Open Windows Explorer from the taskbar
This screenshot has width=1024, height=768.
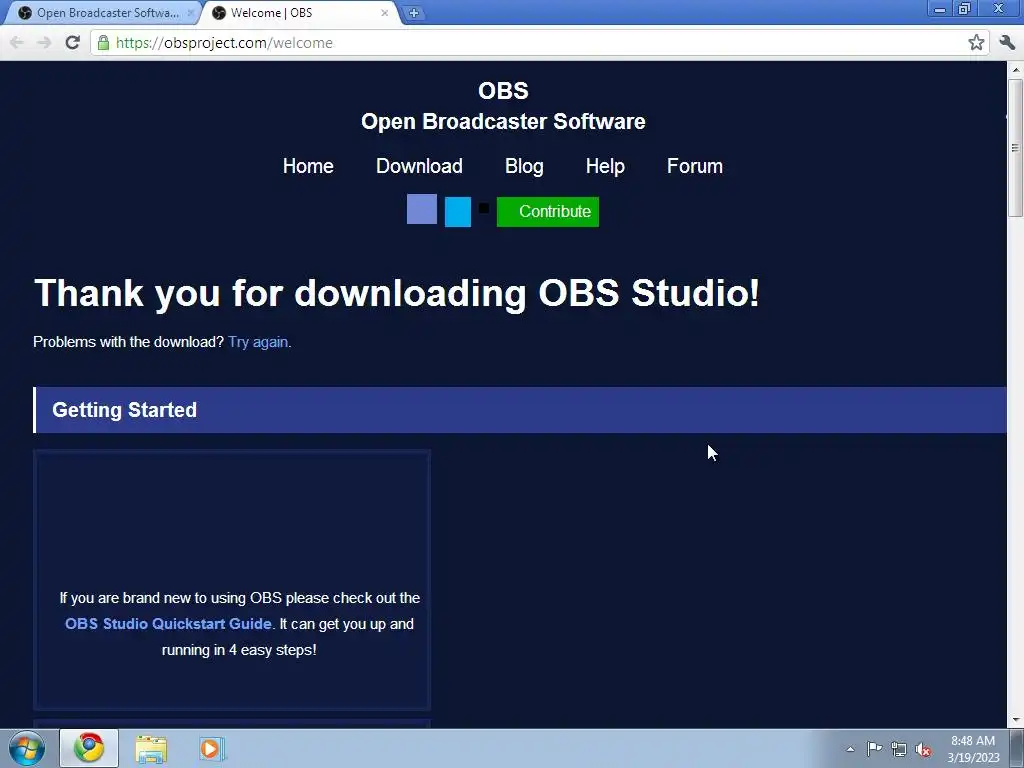[x=151, y=749]
